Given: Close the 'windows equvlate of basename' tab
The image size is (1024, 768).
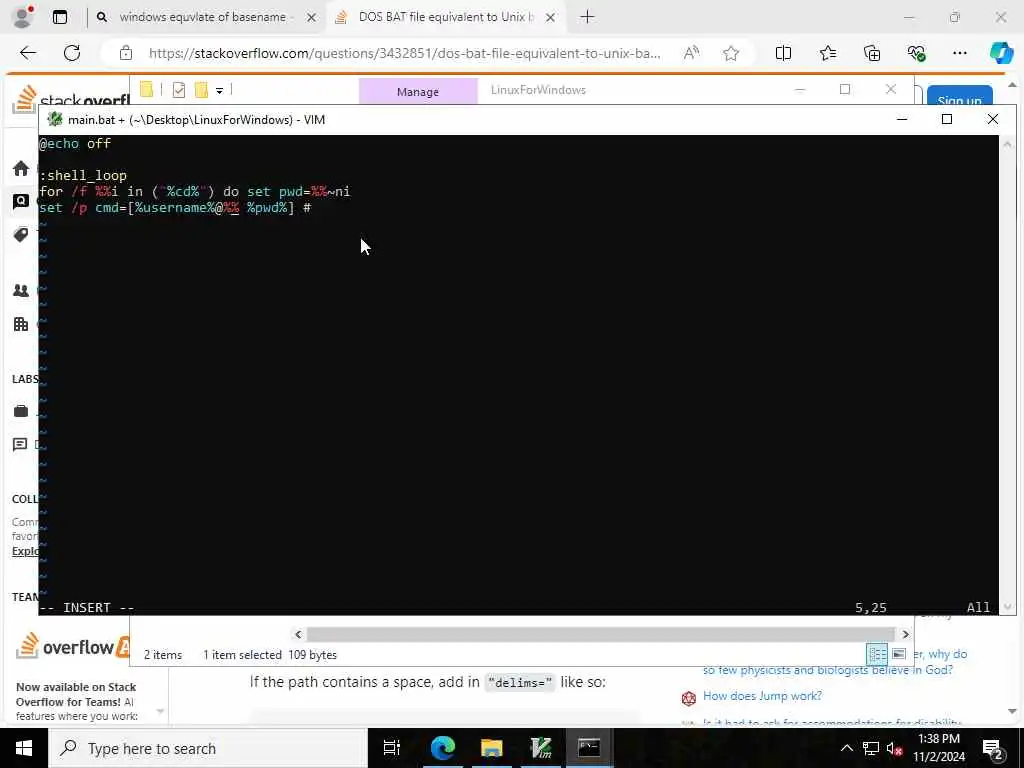Looking at the screenshot, I should (x=312, y=17).
